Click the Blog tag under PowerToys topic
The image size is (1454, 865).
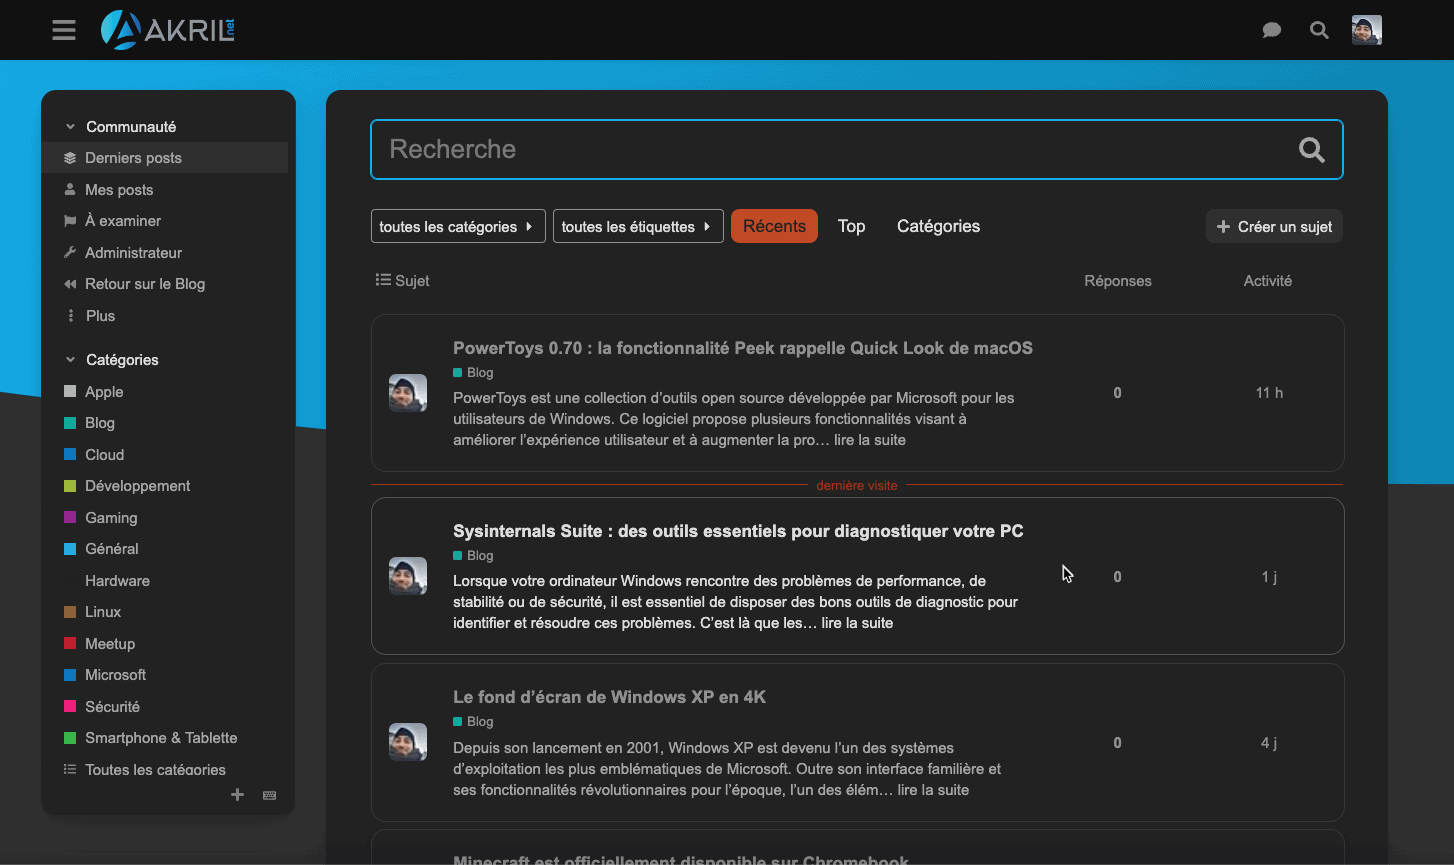[x=473, y=373]
